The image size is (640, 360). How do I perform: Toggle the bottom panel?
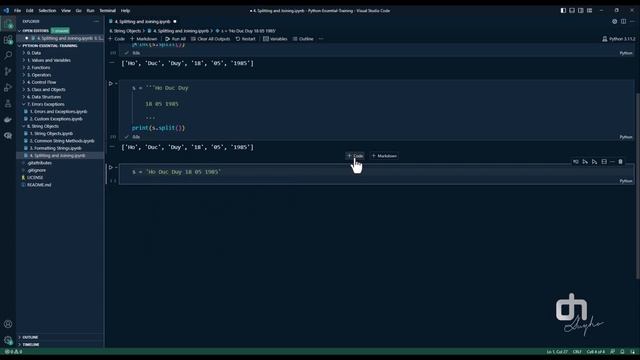pyautogui.click(x=572, y=11)
